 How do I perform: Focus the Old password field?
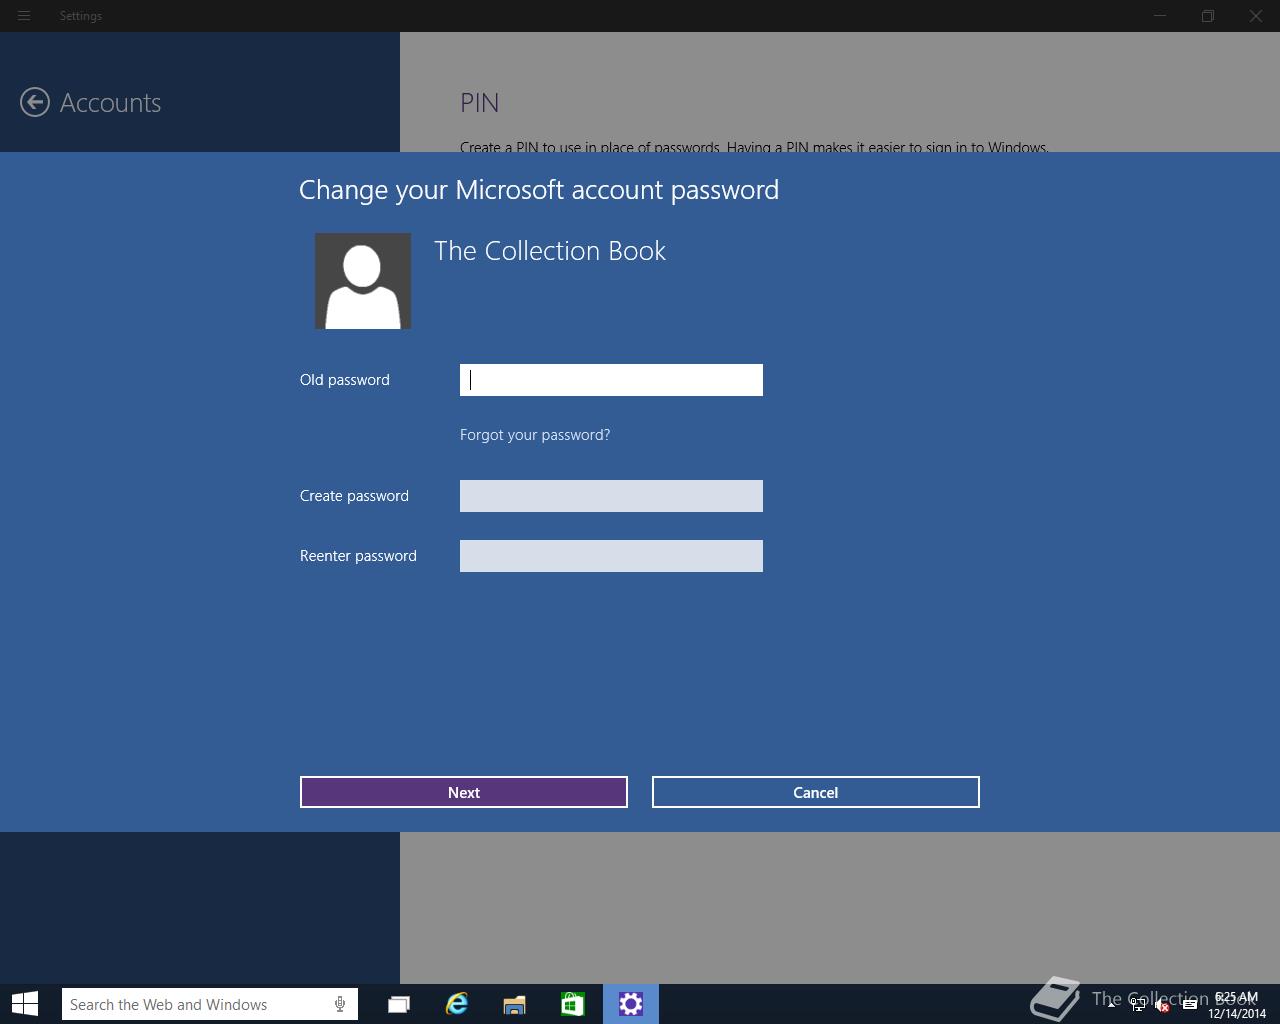click(x=611, y=380)
